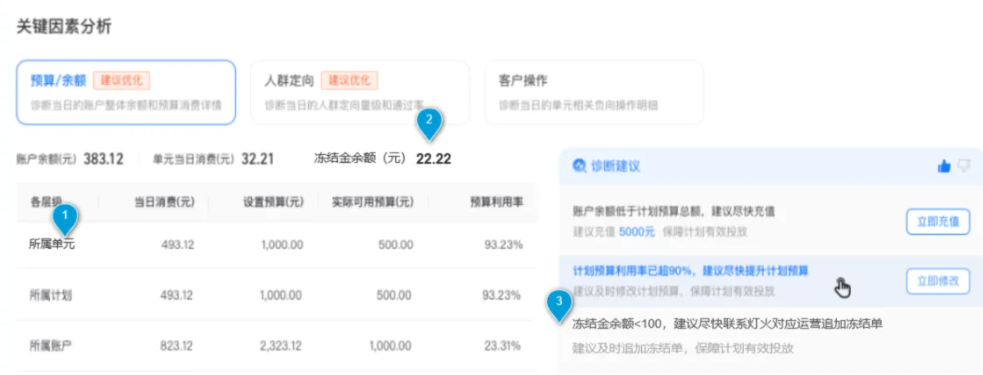Select the 所属计划 row label
983x375 pixels.
51,295
